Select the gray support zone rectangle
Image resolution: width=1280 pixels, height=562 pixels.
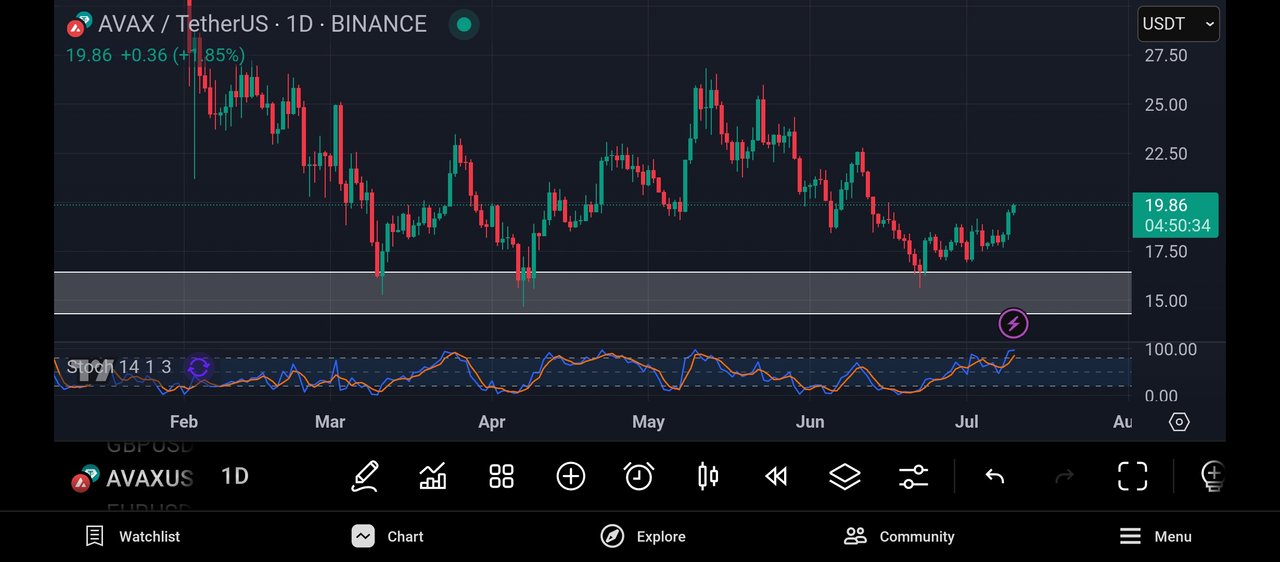coord(592,293)
